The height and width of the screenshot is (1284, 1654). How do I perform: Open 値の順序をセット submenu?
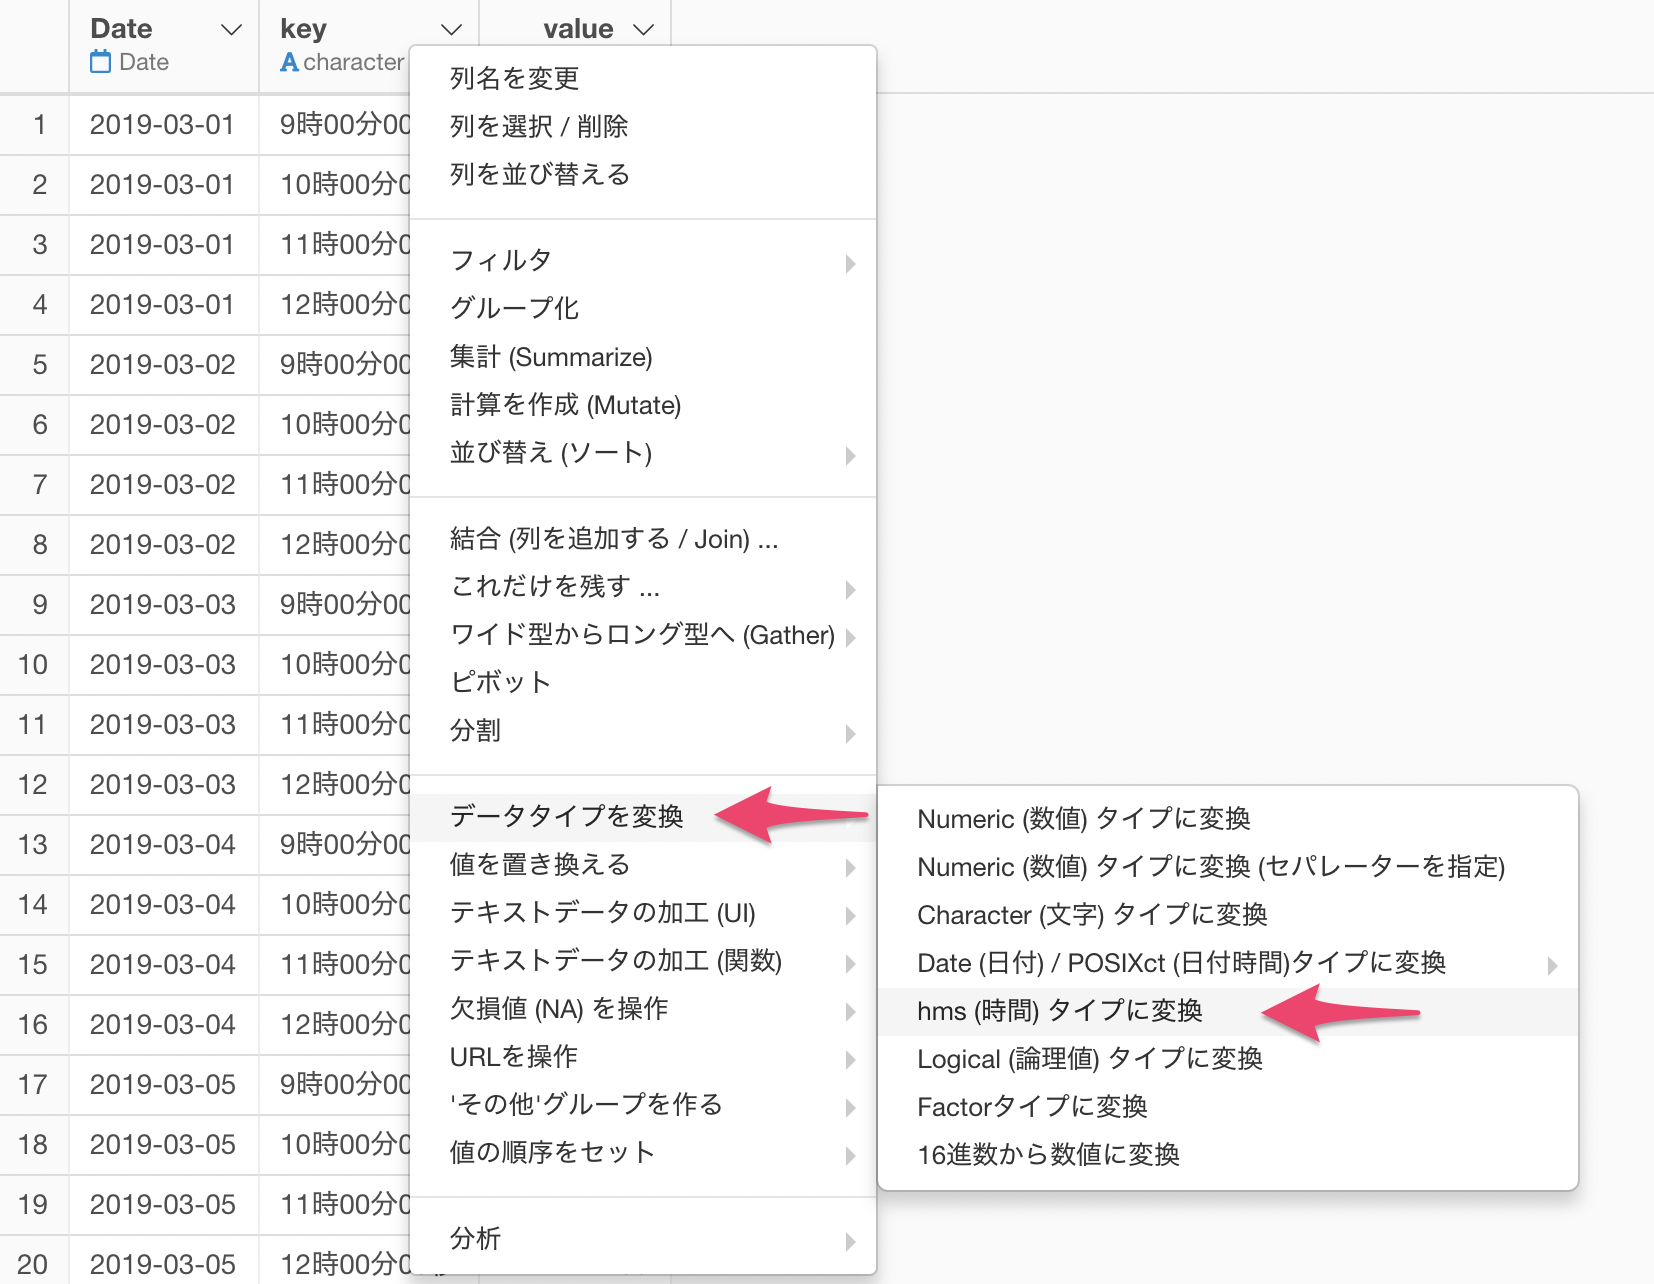643,1153
